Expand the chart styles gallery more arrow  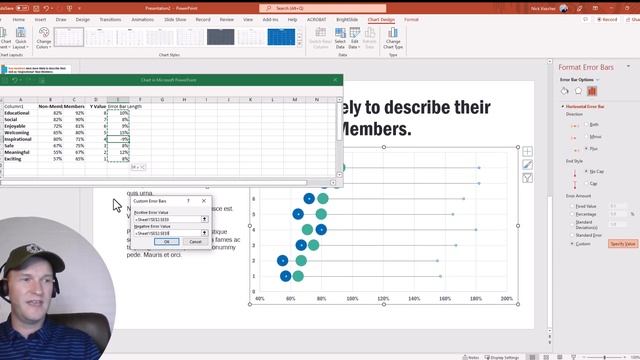point(300,44)
